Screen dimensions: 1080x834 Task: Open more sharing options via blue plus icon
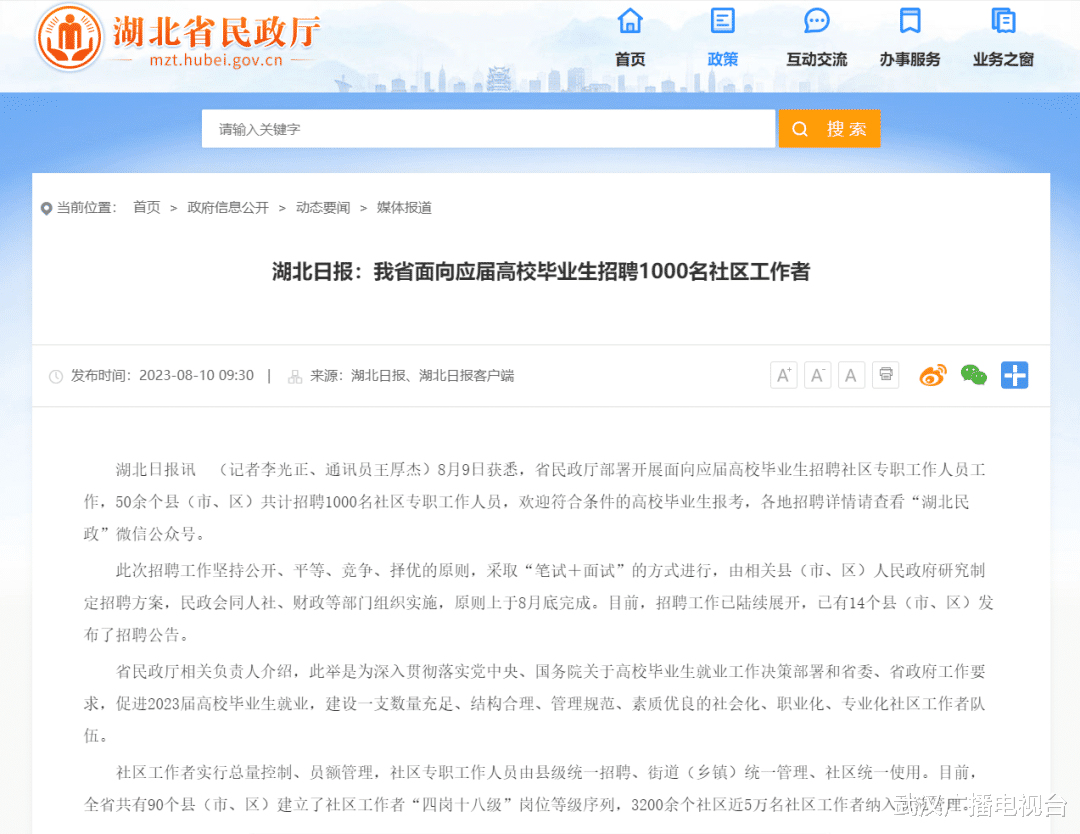pos(1014,374)
